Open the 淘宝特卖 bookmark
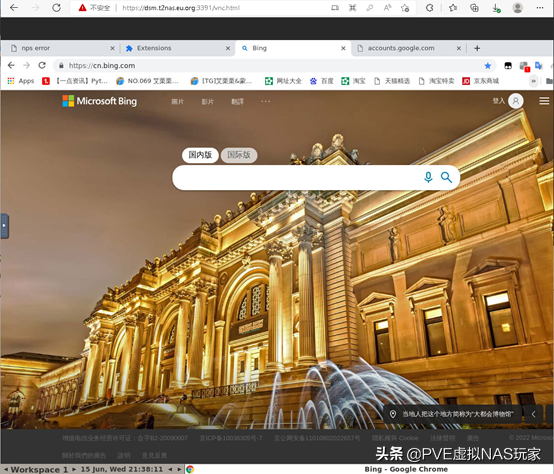 (436, 81)
